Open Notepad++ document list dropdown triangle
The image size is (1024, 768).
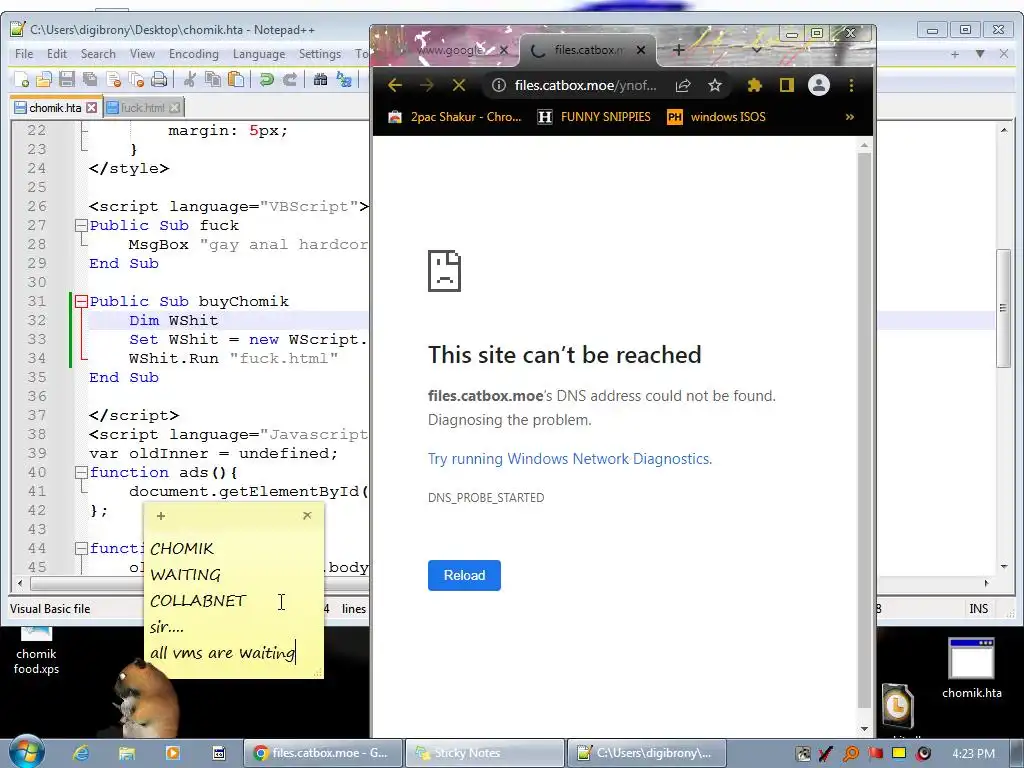click(980, 54)
